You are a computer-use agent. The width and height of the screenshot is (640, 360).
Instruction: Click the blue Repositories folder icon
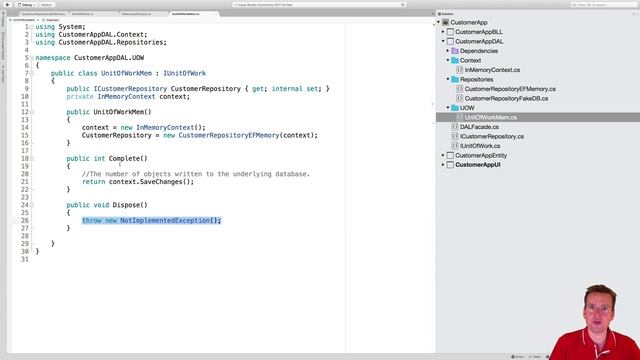coord(455,79)
